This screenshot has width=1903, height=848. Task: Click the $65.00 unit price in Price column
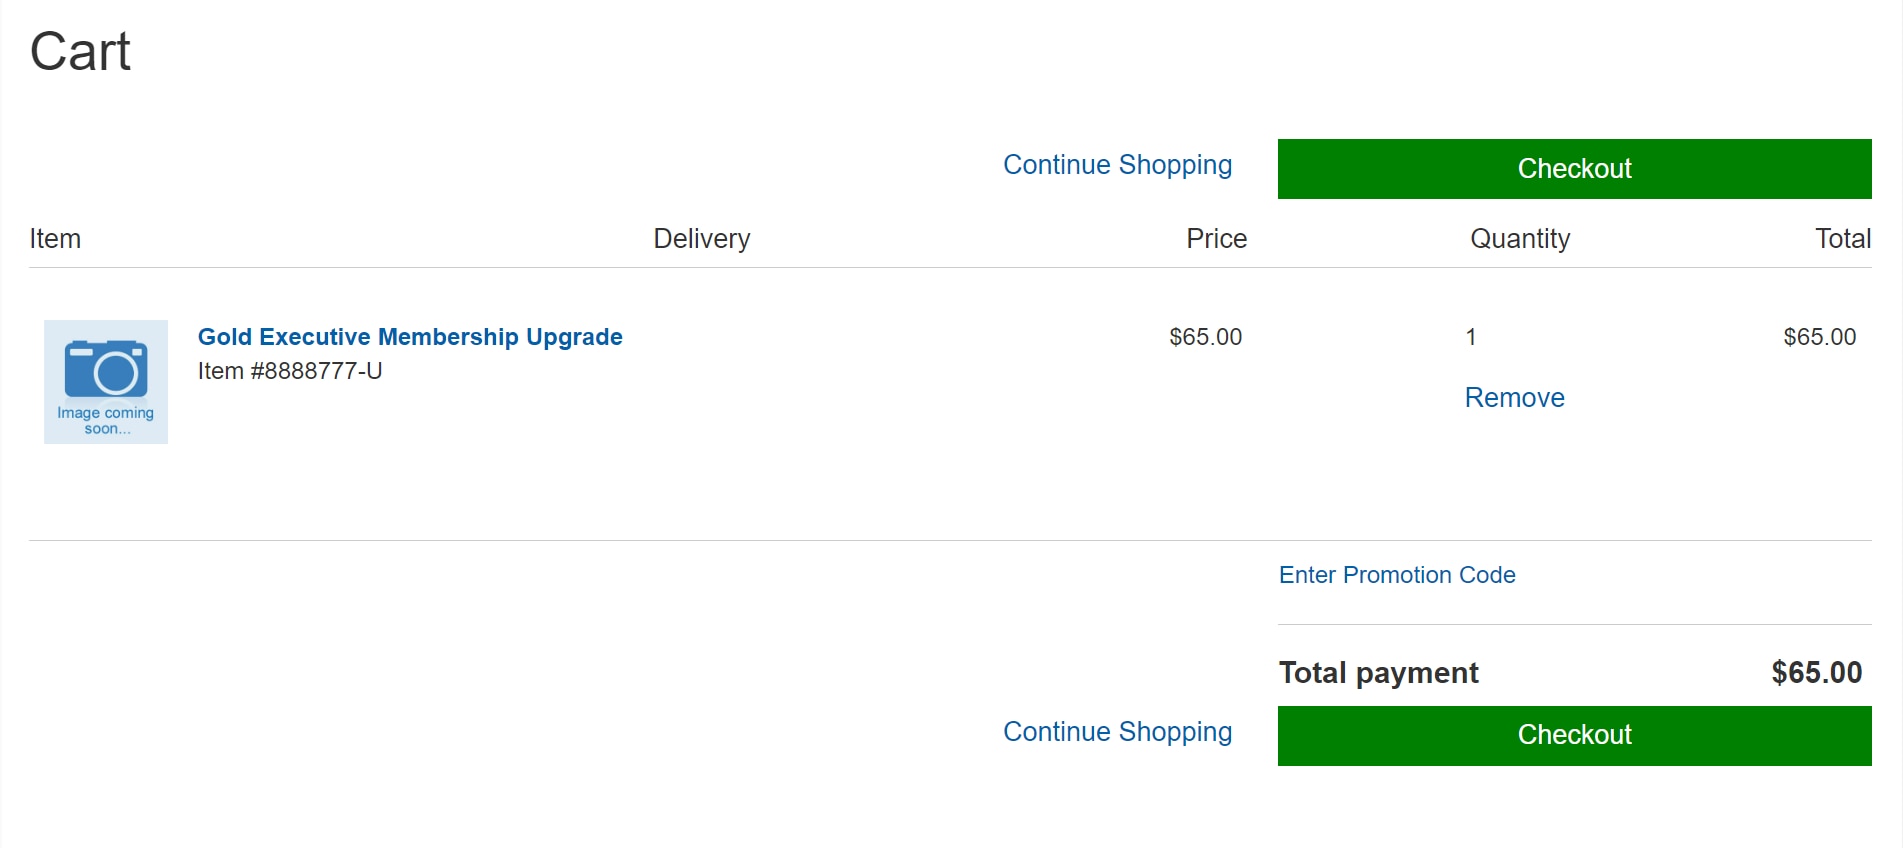1205,337
